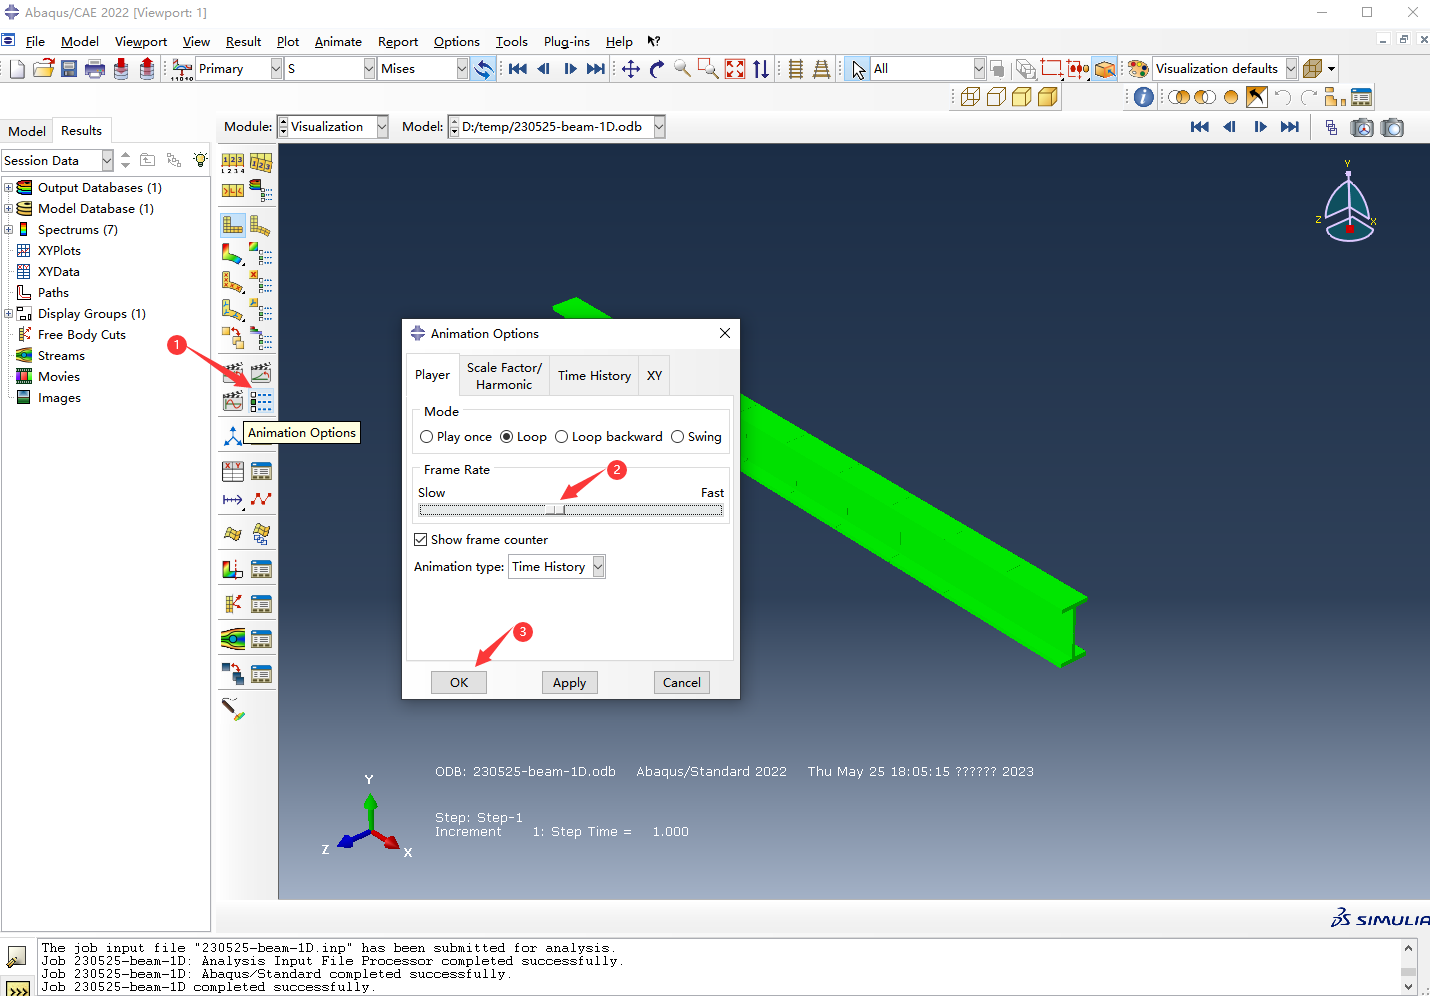Click the Frame Rate slider handle
The height and width of the screenshot is (996, 1430).
pos(556,510)
